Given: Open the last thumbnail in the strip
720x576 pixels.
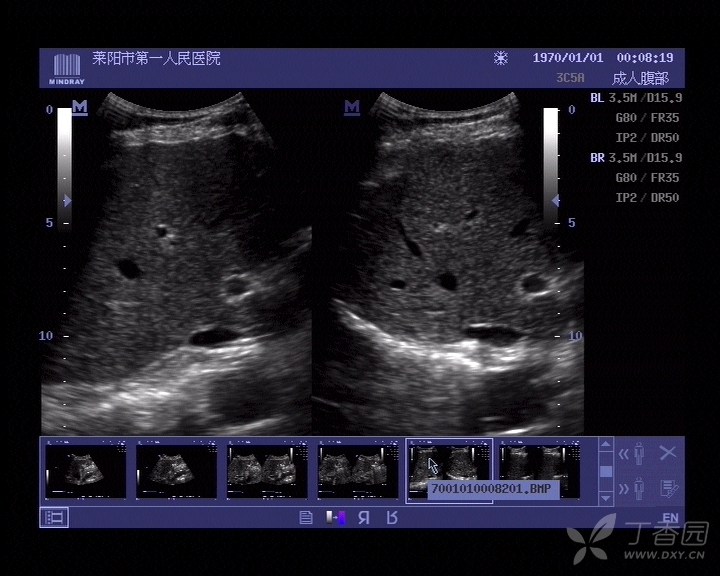Looking at the screenshot, I should click(540, 470).
